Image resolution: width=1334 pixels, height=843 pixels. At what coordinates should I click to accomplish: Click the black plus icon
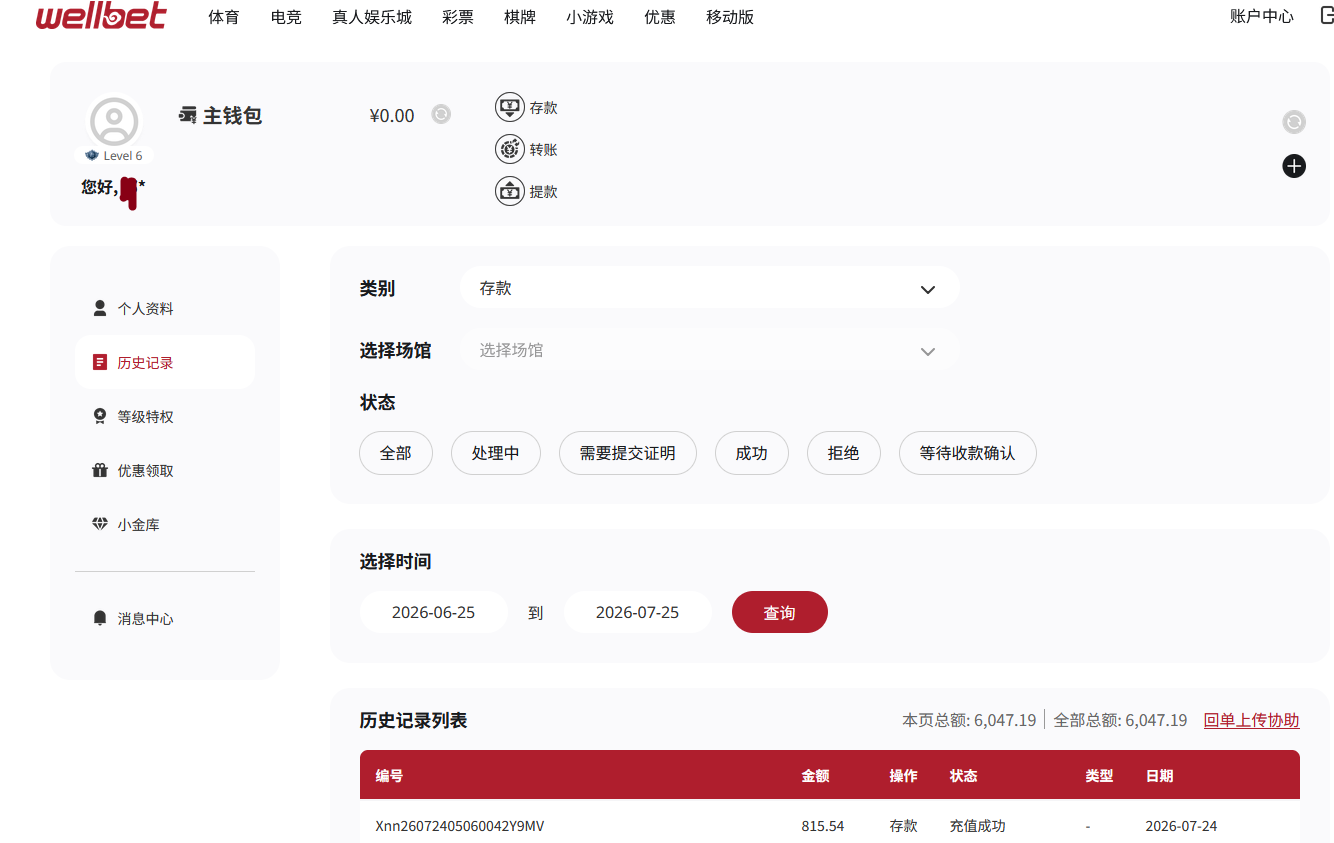pos(1294,166)
